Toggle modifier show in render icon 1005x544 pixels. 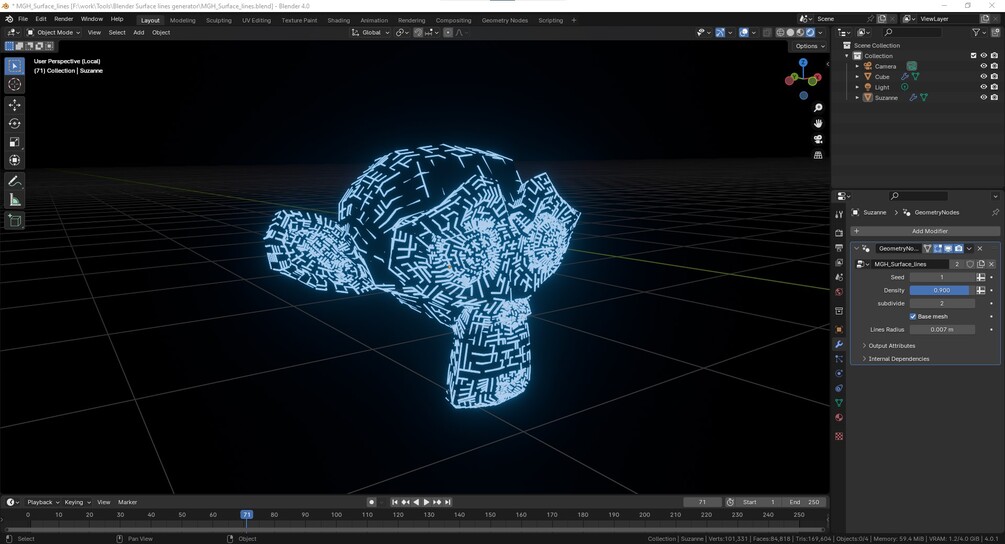958,249
